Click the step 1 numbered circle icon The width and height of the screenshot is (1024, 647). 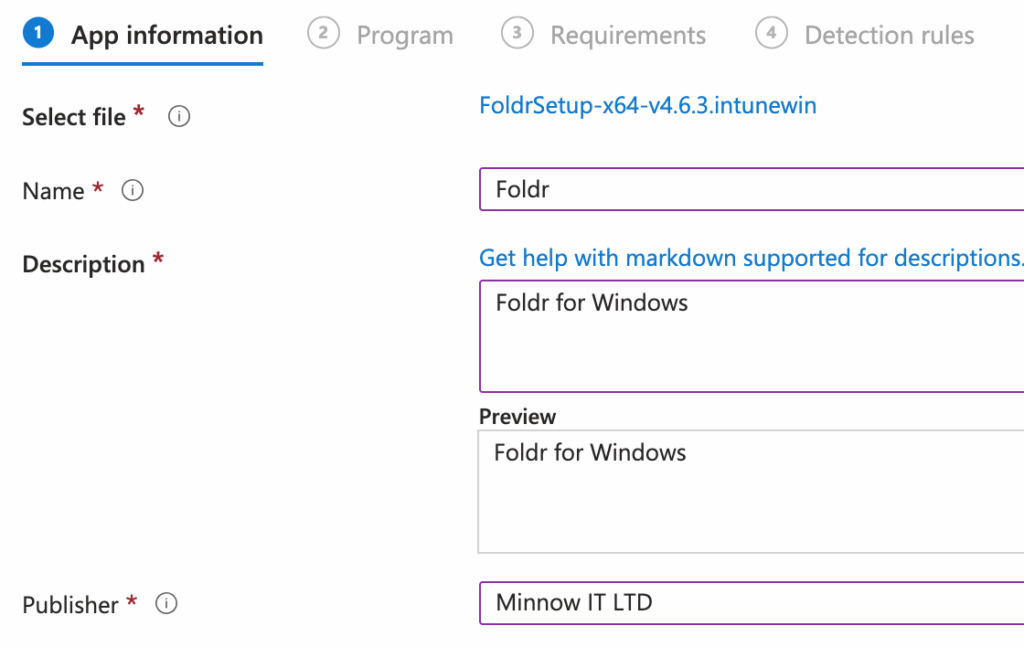37,33
